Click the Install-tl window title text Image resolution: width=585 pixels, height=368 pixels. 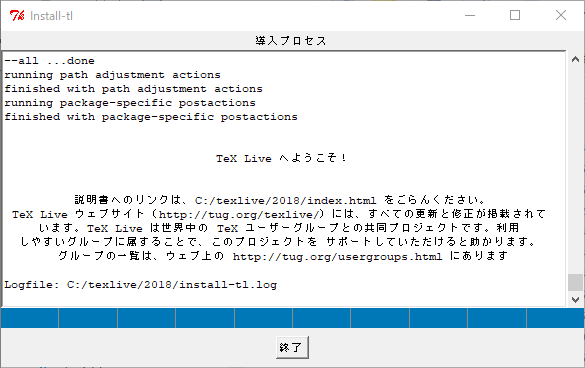click(x=51, y=16)
